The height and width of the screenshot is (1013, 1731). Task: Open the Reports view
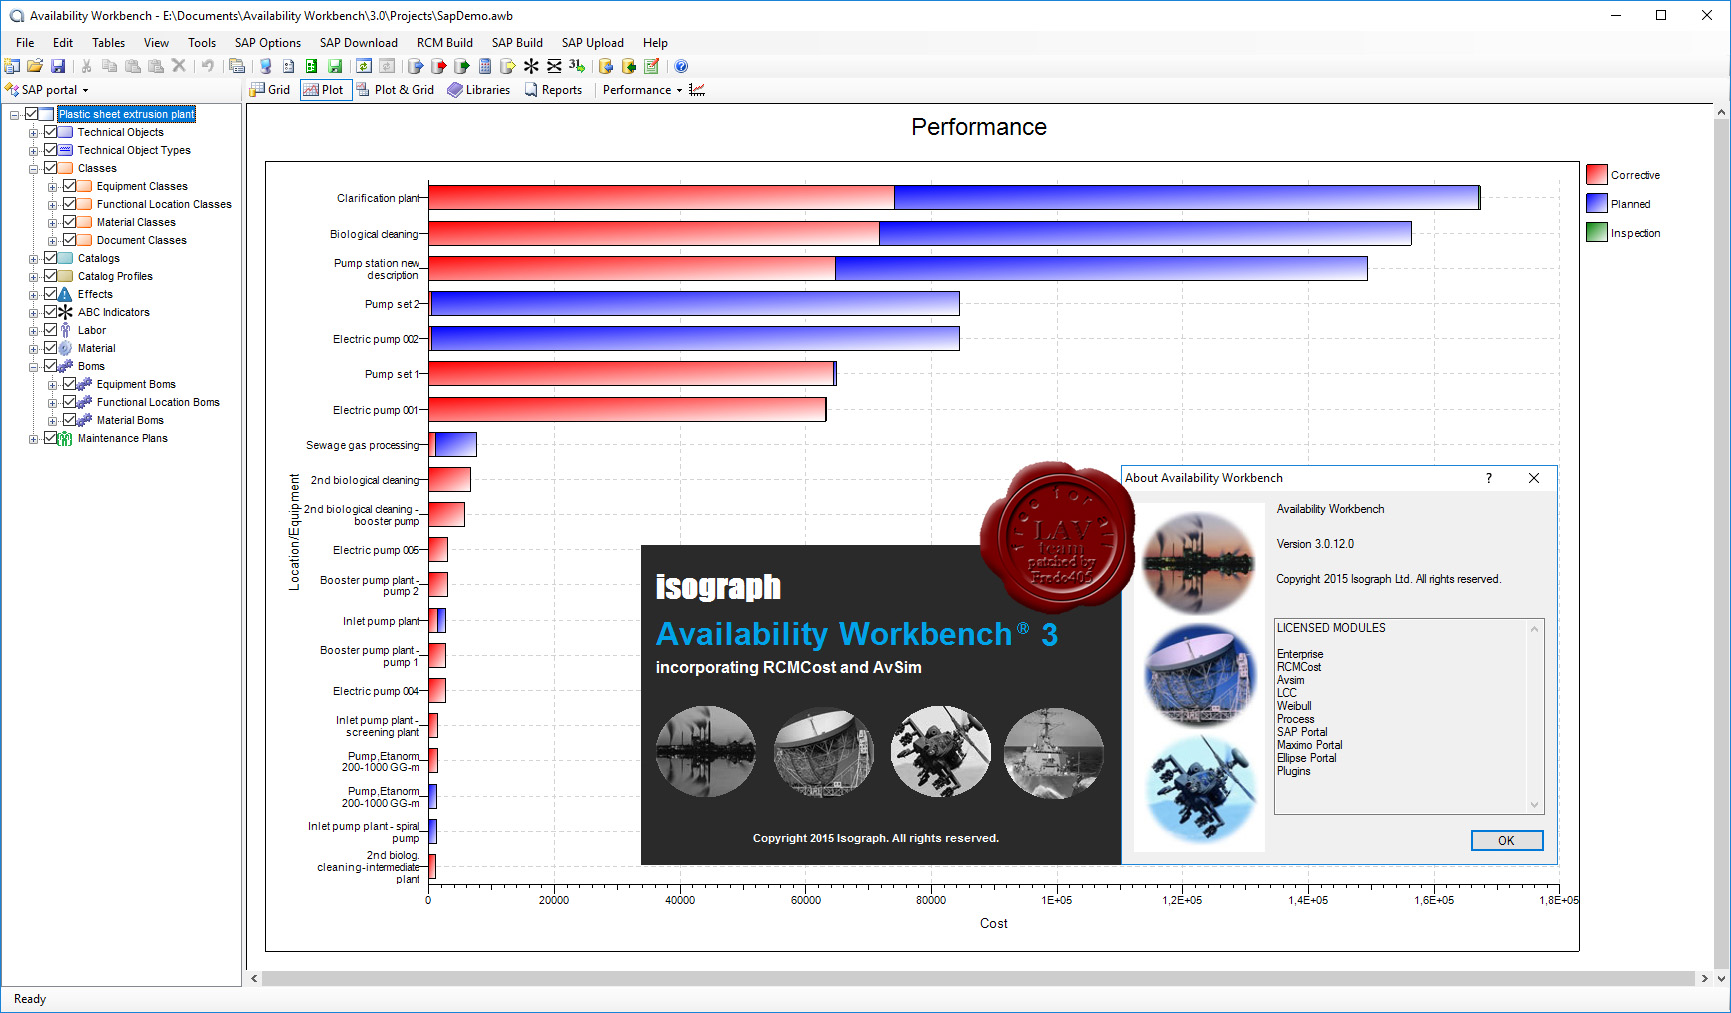coord(553,90)
